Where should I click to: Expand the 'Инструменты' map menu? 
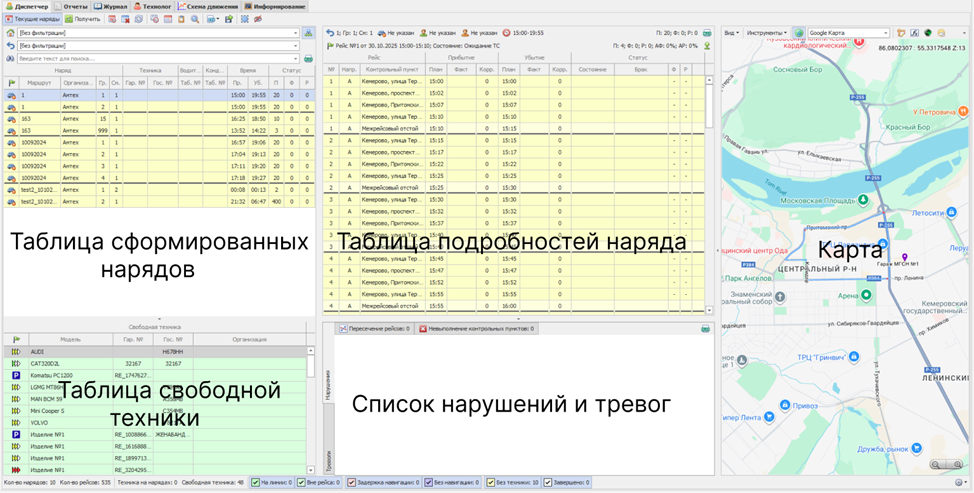[767, 33]
